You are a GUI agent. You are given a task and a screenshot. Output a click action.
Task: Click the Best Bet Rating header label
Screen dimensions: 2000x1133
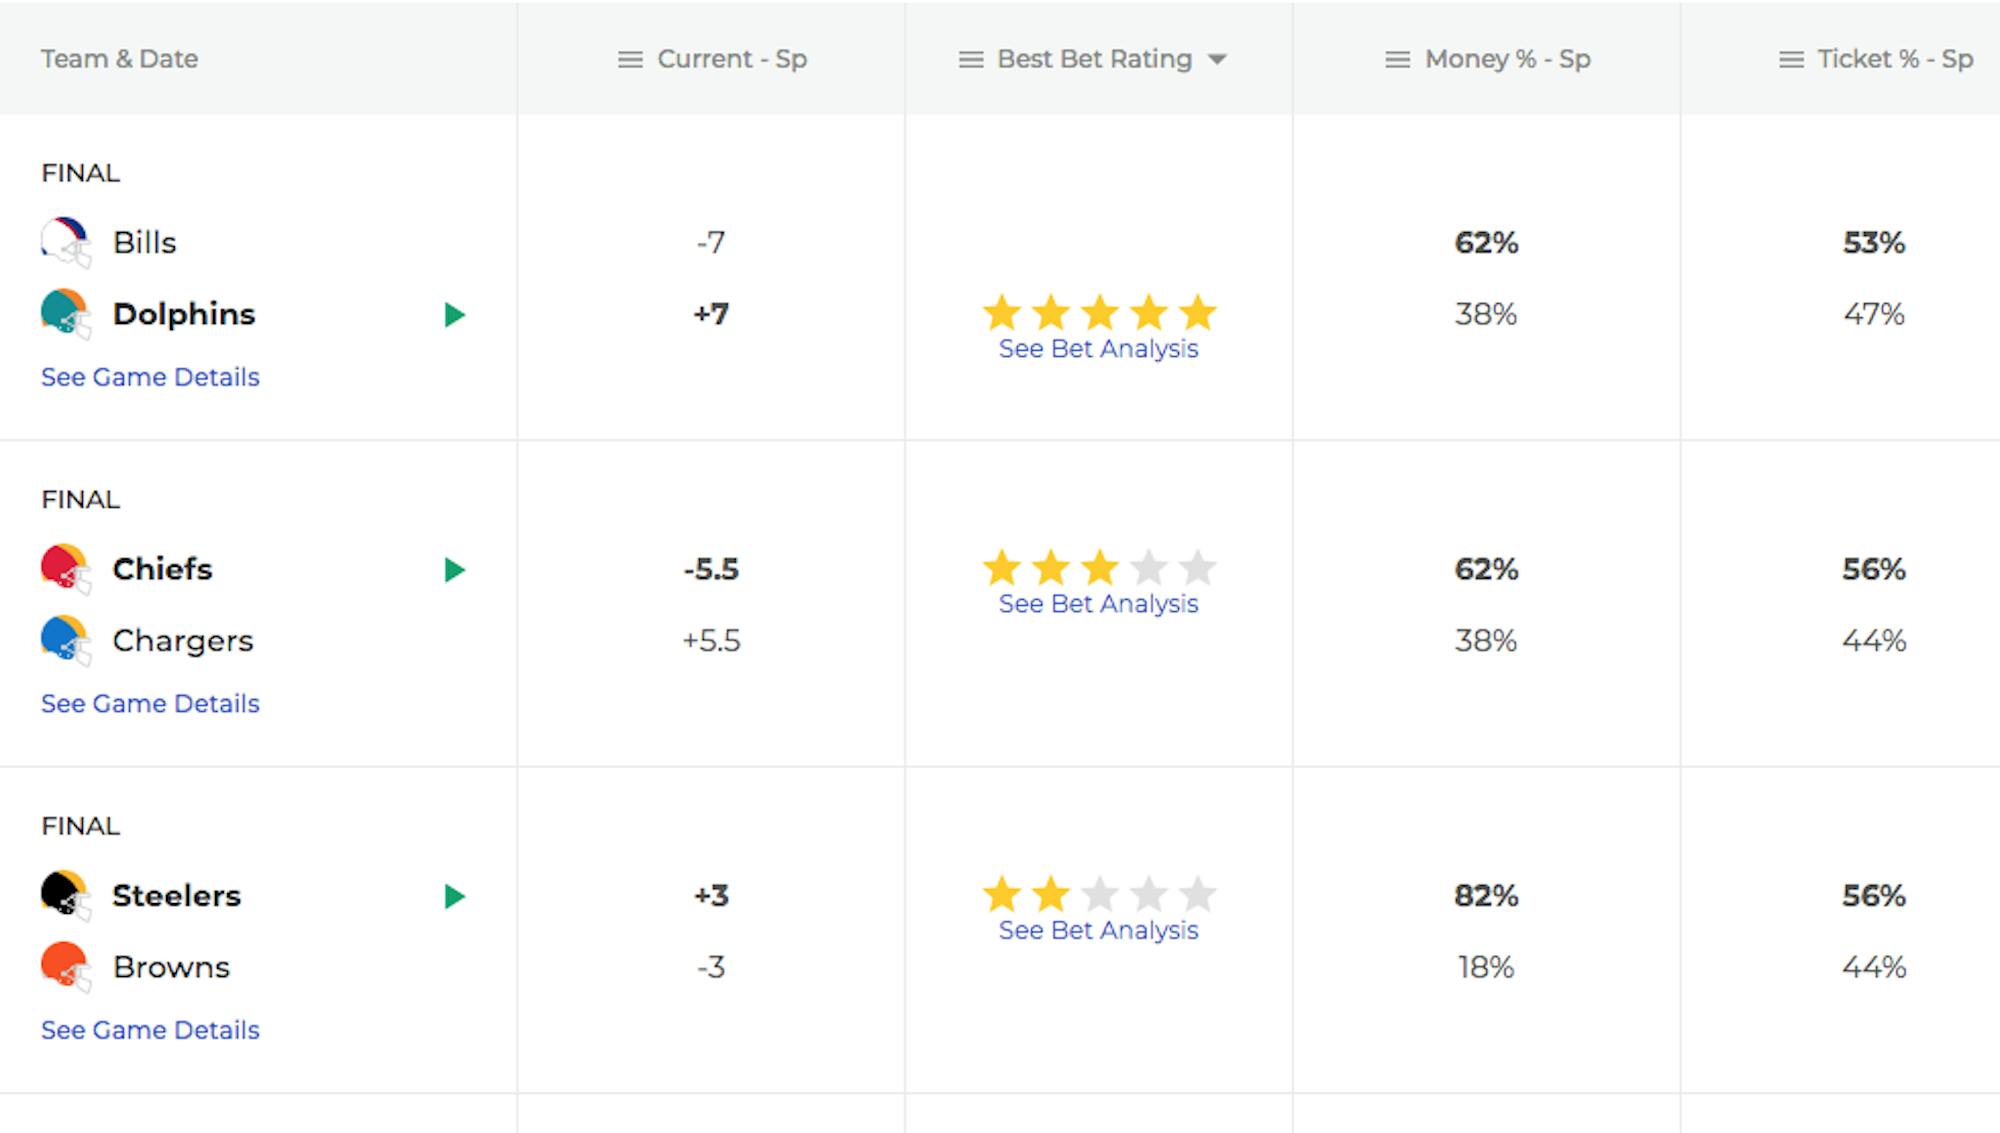pyautogui.click(x=1094, y=59)
